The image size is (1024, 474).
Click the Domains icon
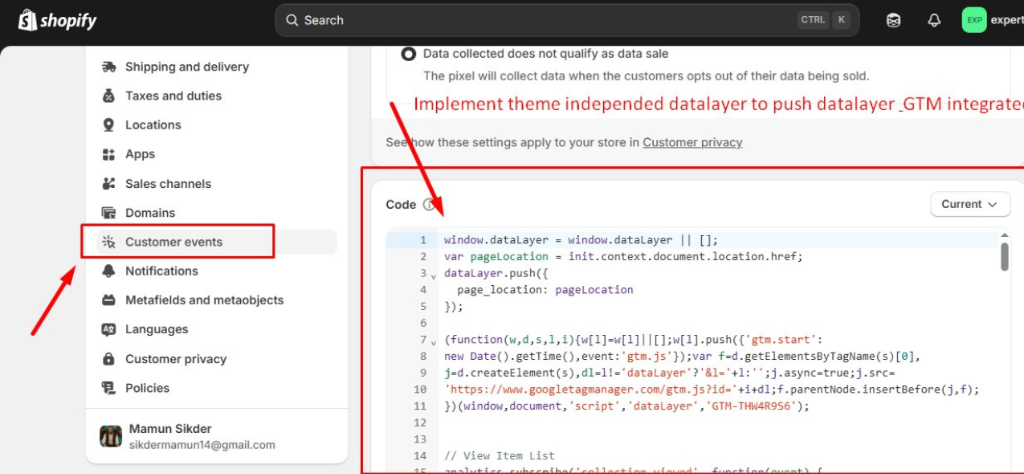(x=109, y=213)
